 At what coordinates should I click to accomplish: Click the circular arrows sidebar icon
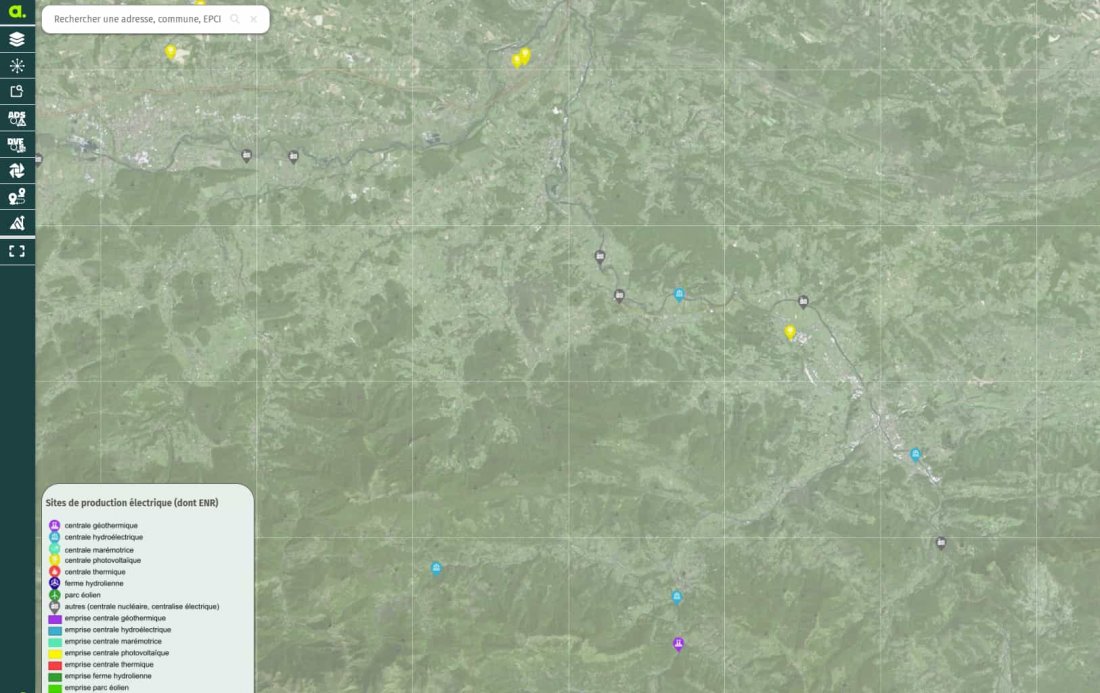17,171
